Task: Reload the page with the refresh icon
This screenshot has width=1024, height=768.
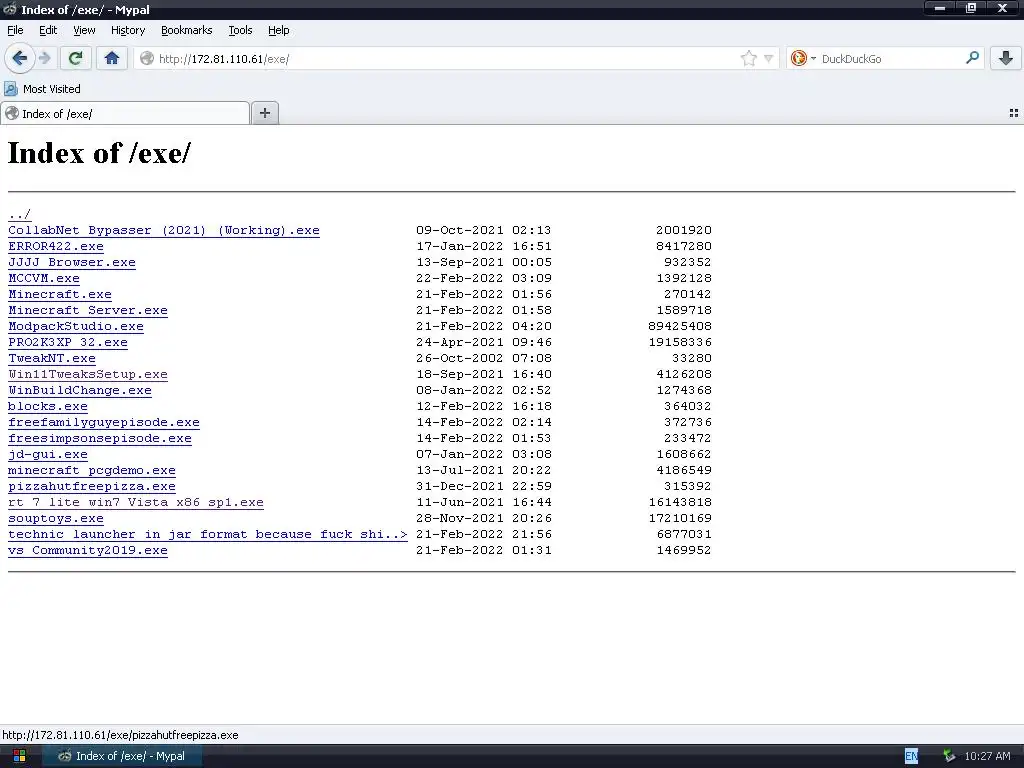Action: 75,59
